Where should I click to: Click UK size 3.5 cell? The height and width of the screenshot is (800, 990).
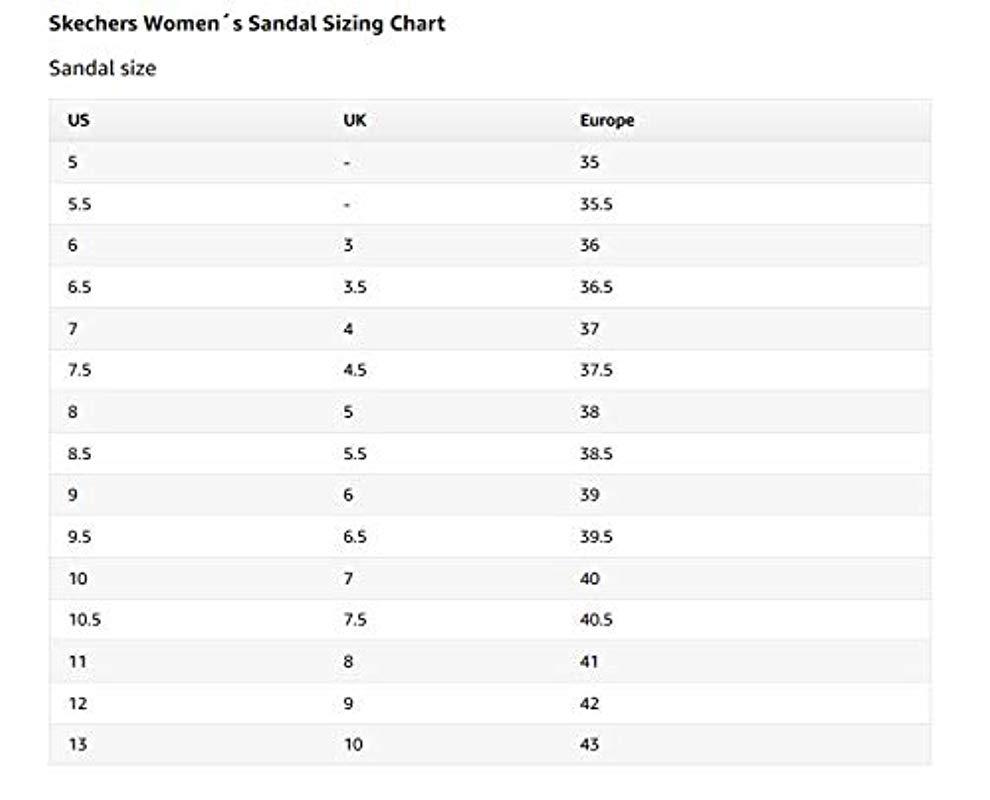tap(354, 287)
